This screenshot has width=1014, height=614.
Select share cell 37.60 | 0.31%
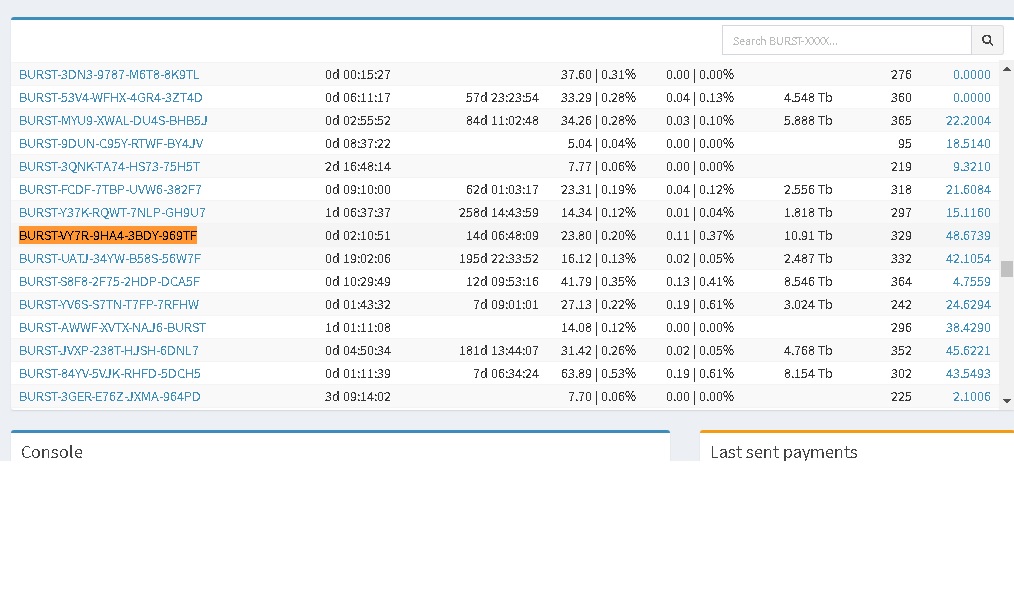[x=598, y=74]
